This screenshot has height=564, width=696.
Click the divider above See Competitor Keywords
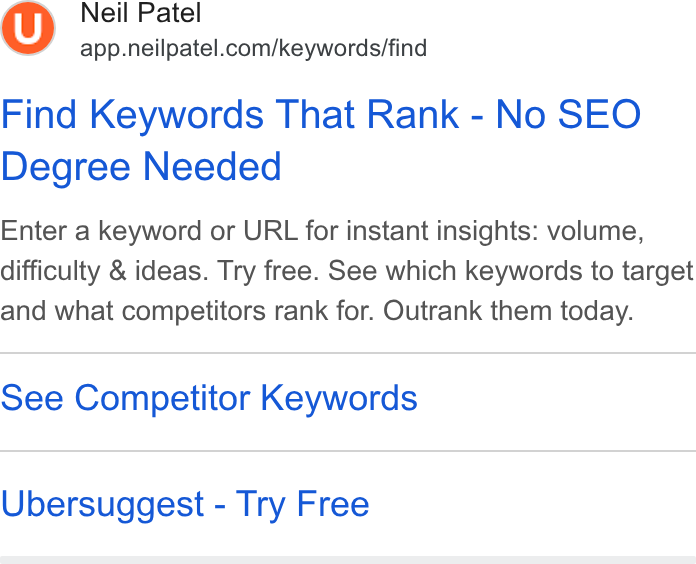tap(348, 353)
